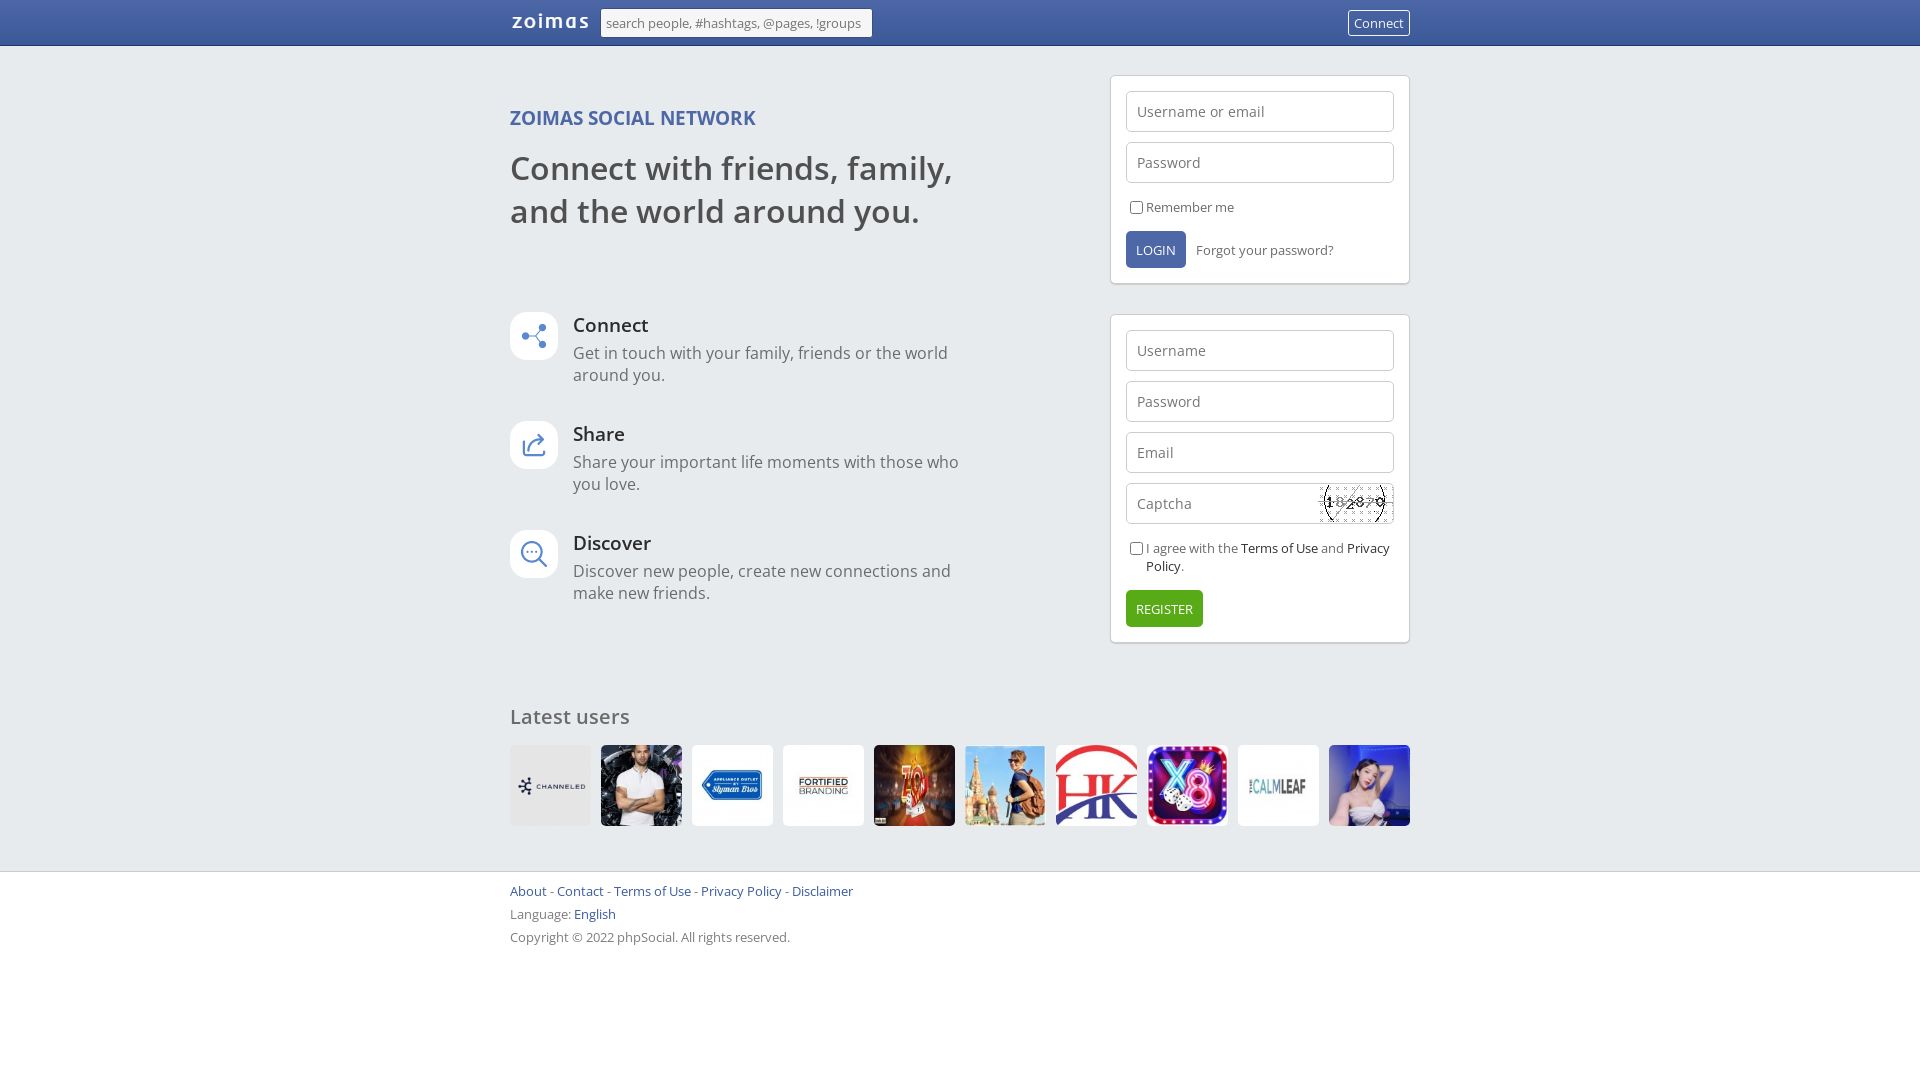
Task: Click the About footer link
Action: tap(529, 890)
